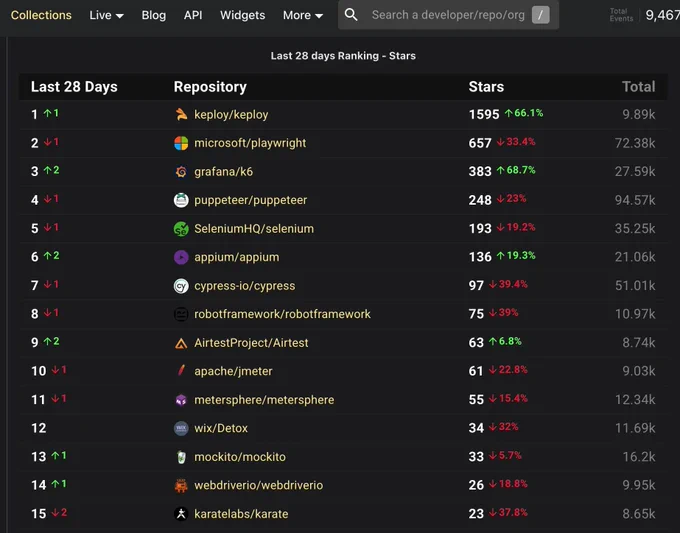The width and height of the screenshot is (680, 533).
Task: Click the magnifier search icon
Action: tap(351, 15)
